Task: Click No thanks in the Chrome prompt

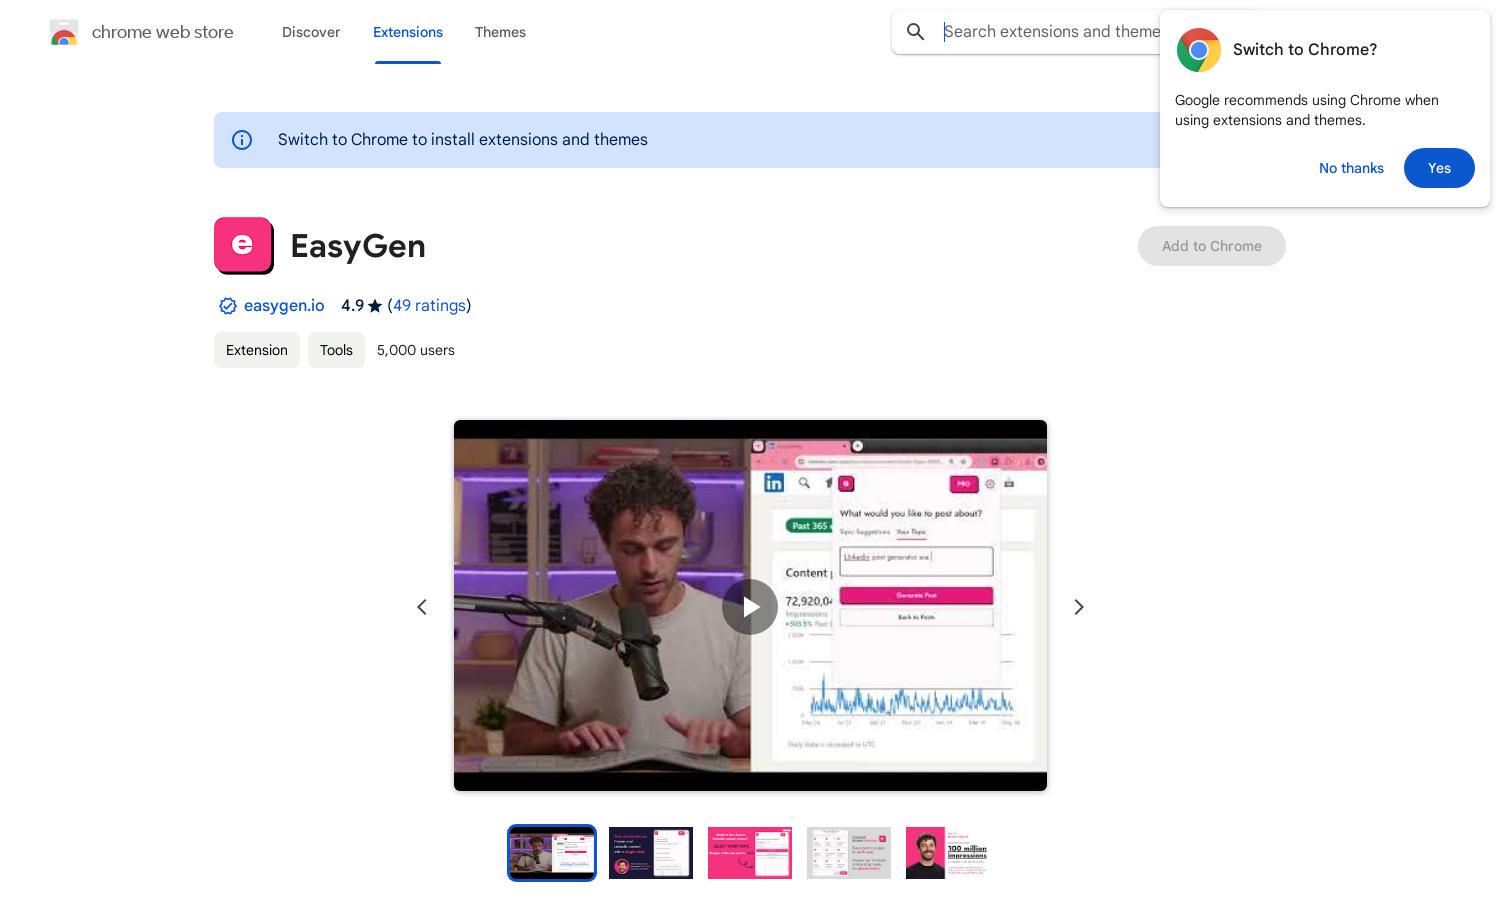Action: [x=1351, y=168]
